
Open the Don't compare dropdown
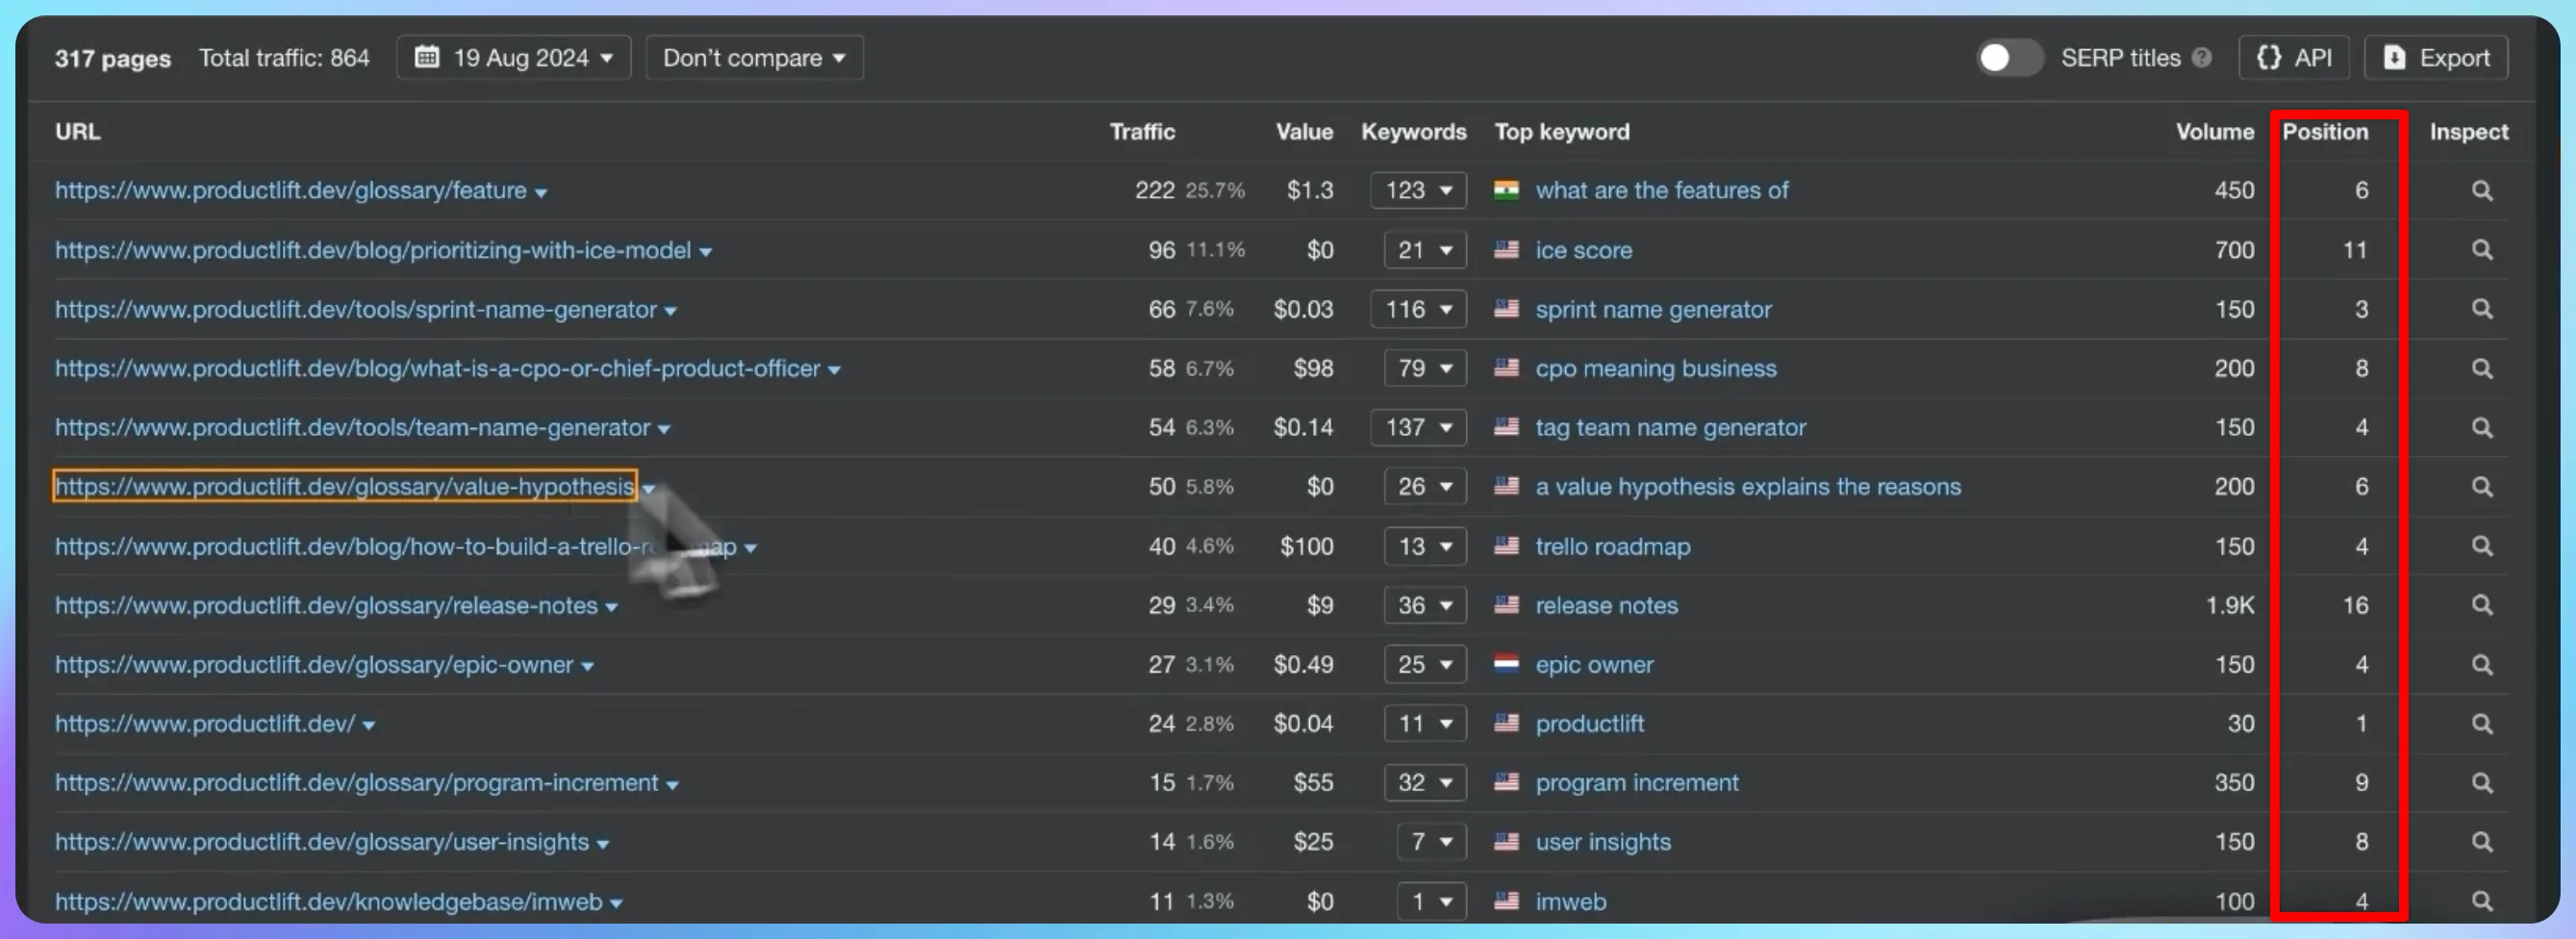click(754, 58)
